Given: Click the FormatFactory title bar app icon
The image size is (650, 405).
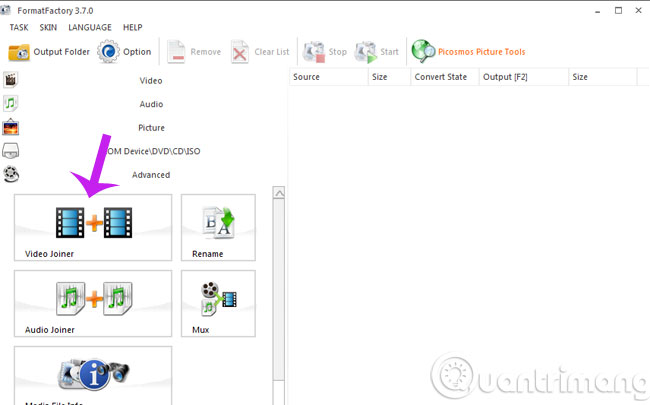Looking at the screenshot, I should 5,10.
